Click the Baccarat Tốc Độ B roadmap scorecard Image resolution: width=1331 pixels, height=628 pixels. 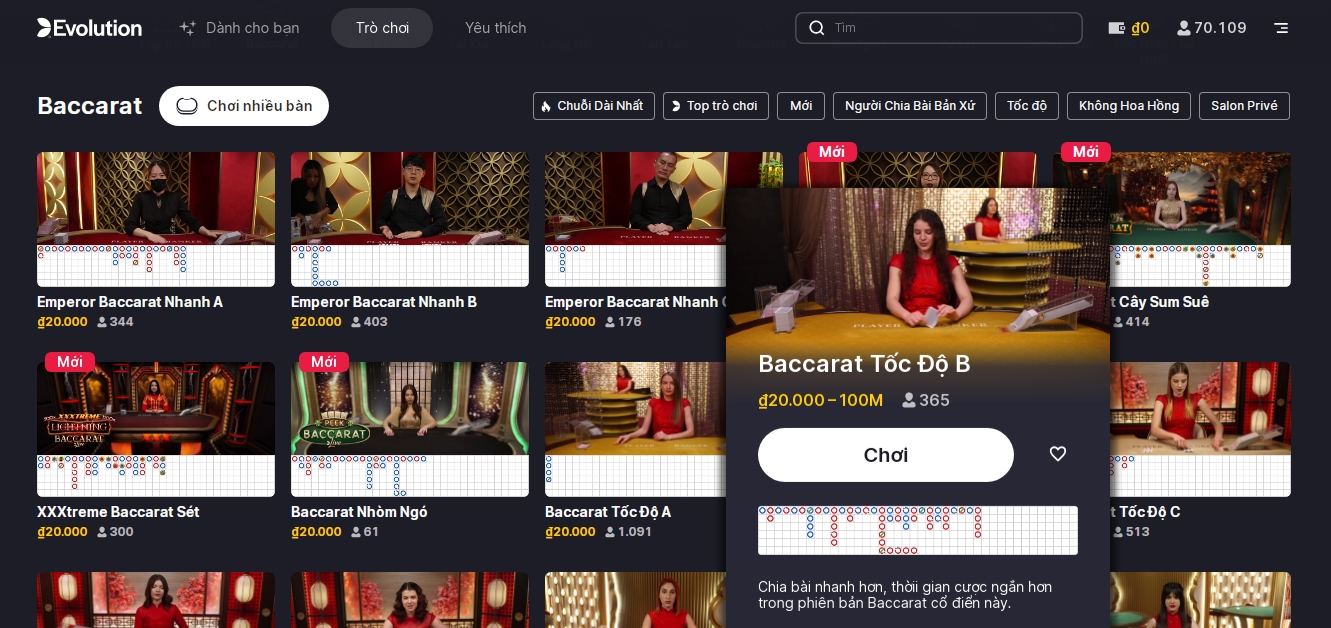[918, 531]
